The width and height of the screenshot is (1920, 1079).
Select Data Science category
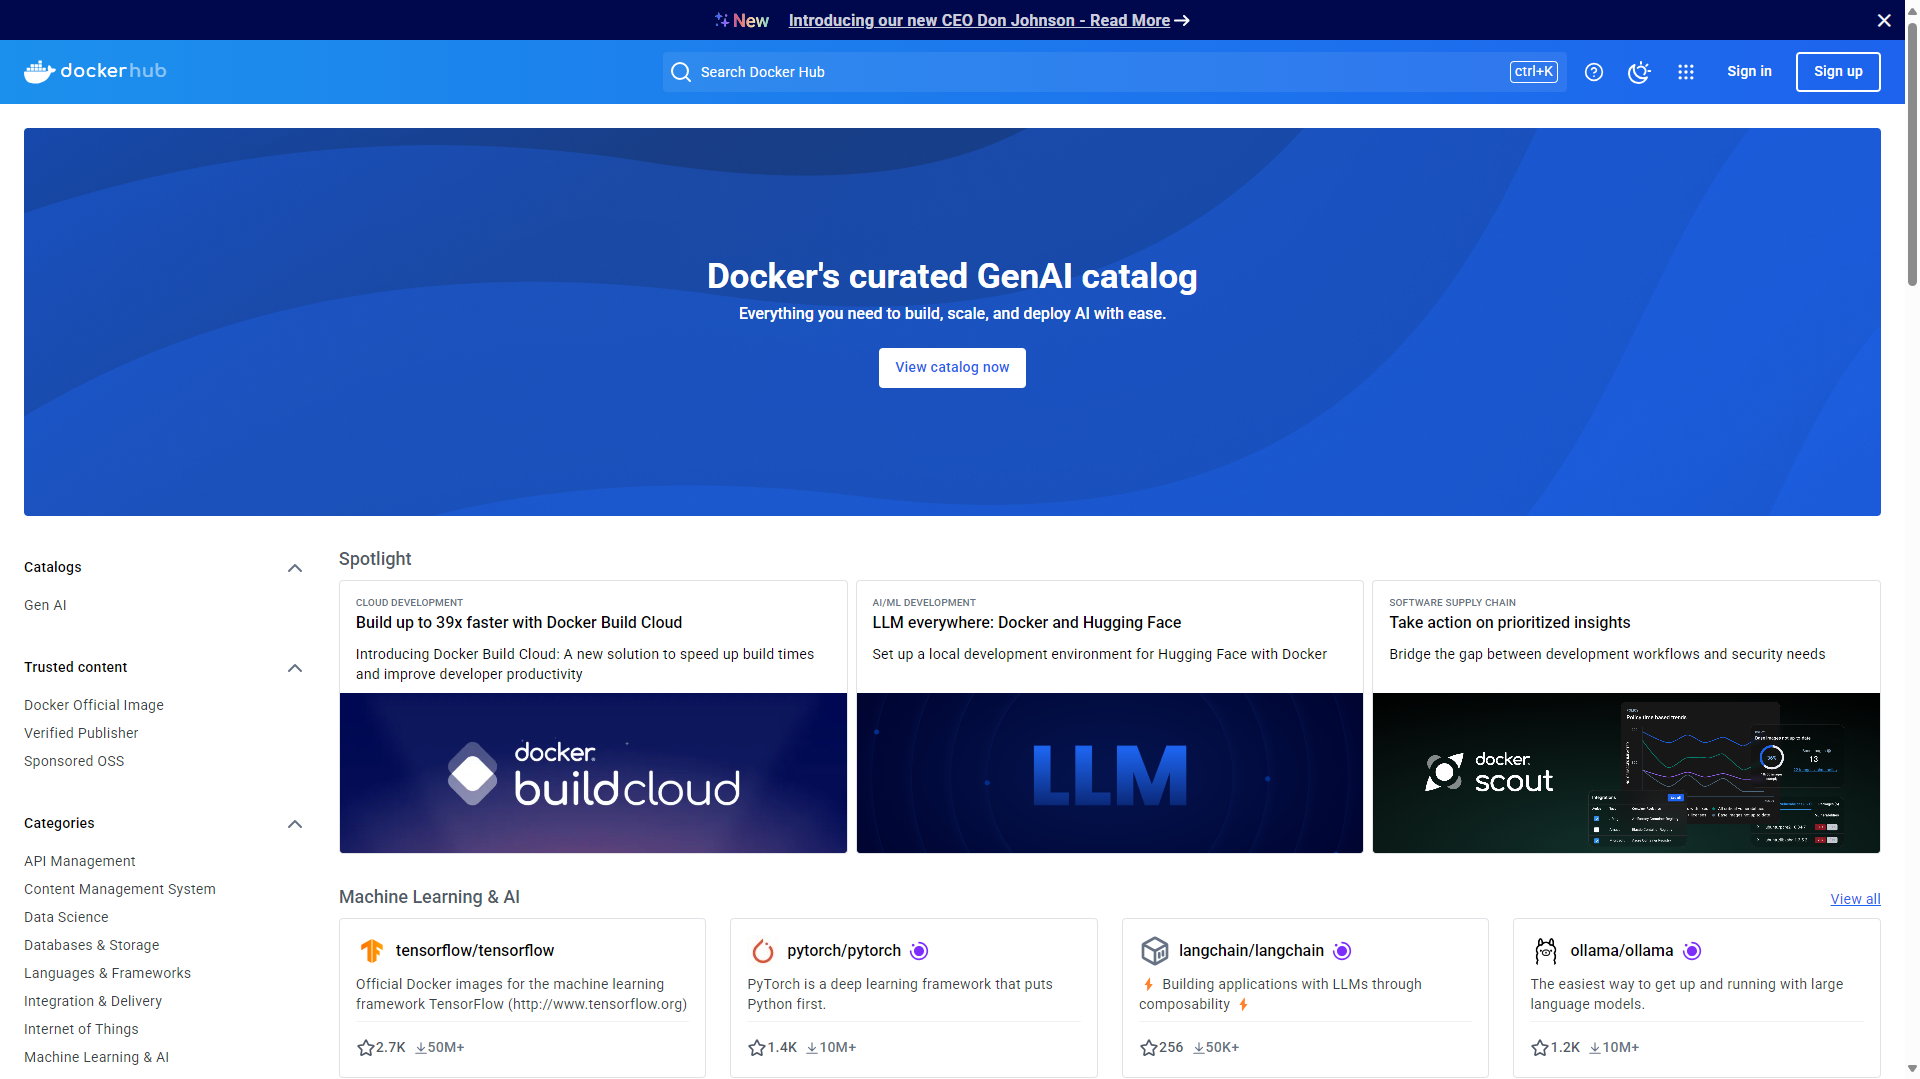tap(66, 917)
